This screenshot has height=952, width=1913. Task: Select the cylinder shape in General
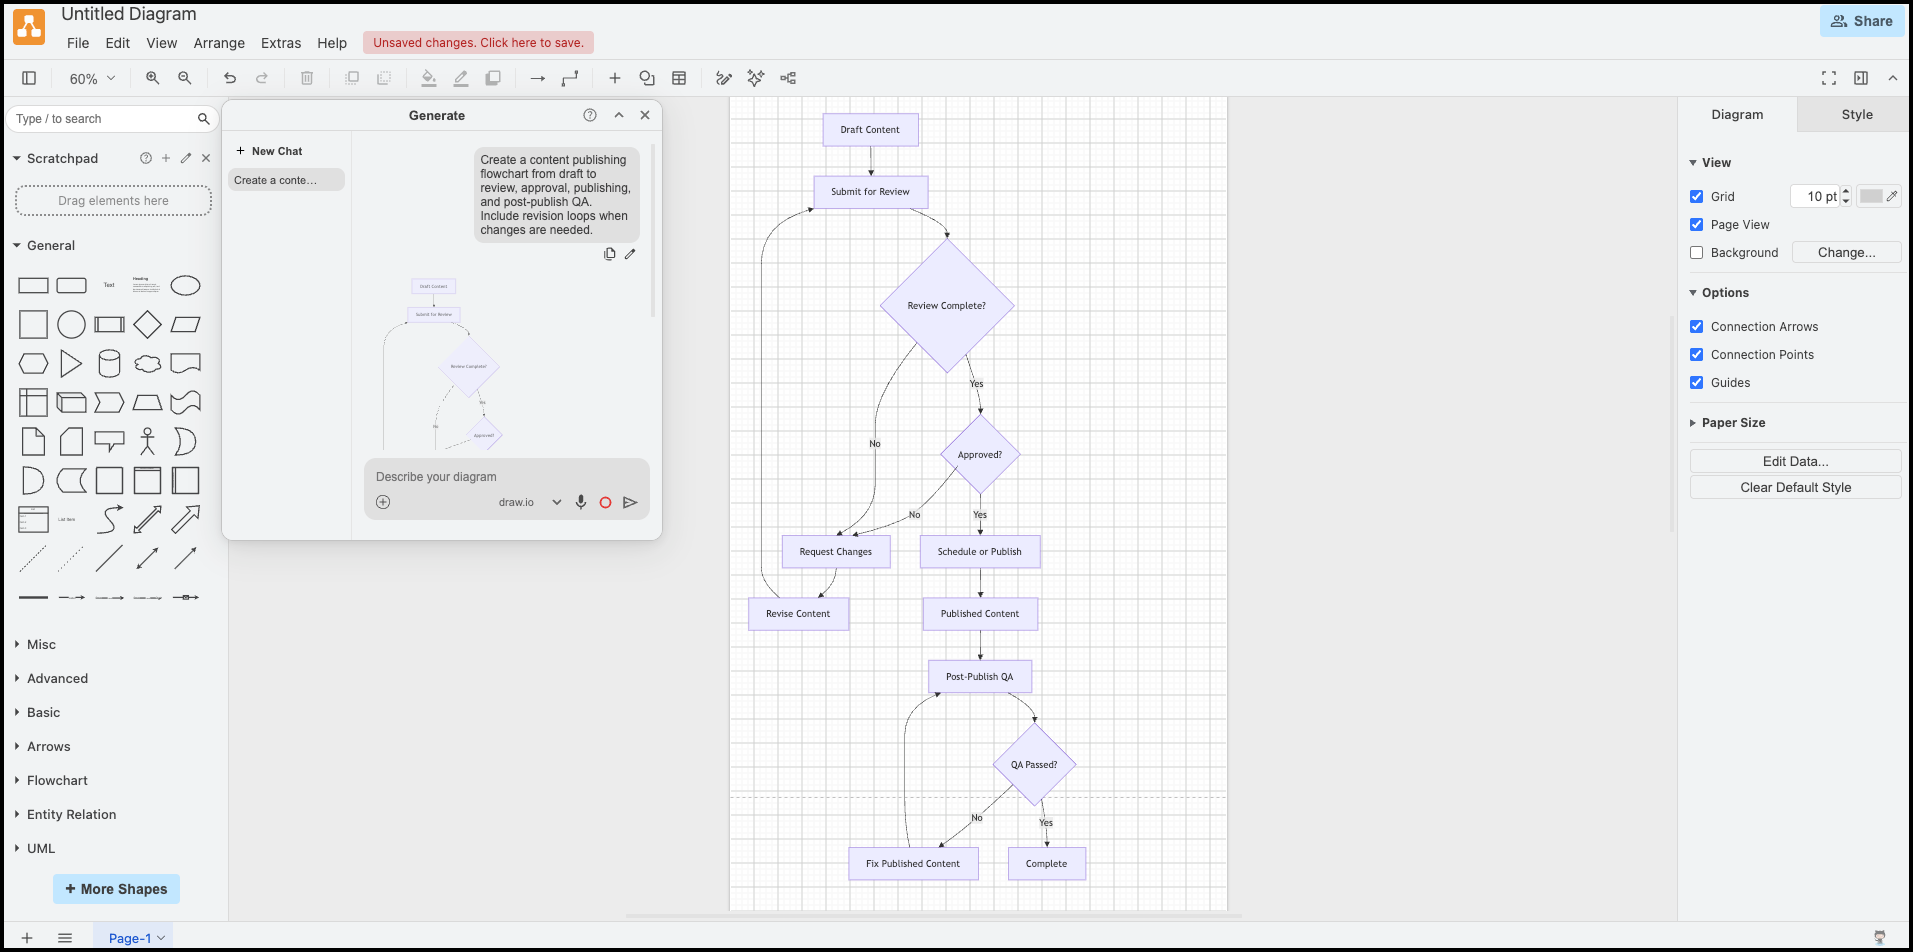pos(109,363)
